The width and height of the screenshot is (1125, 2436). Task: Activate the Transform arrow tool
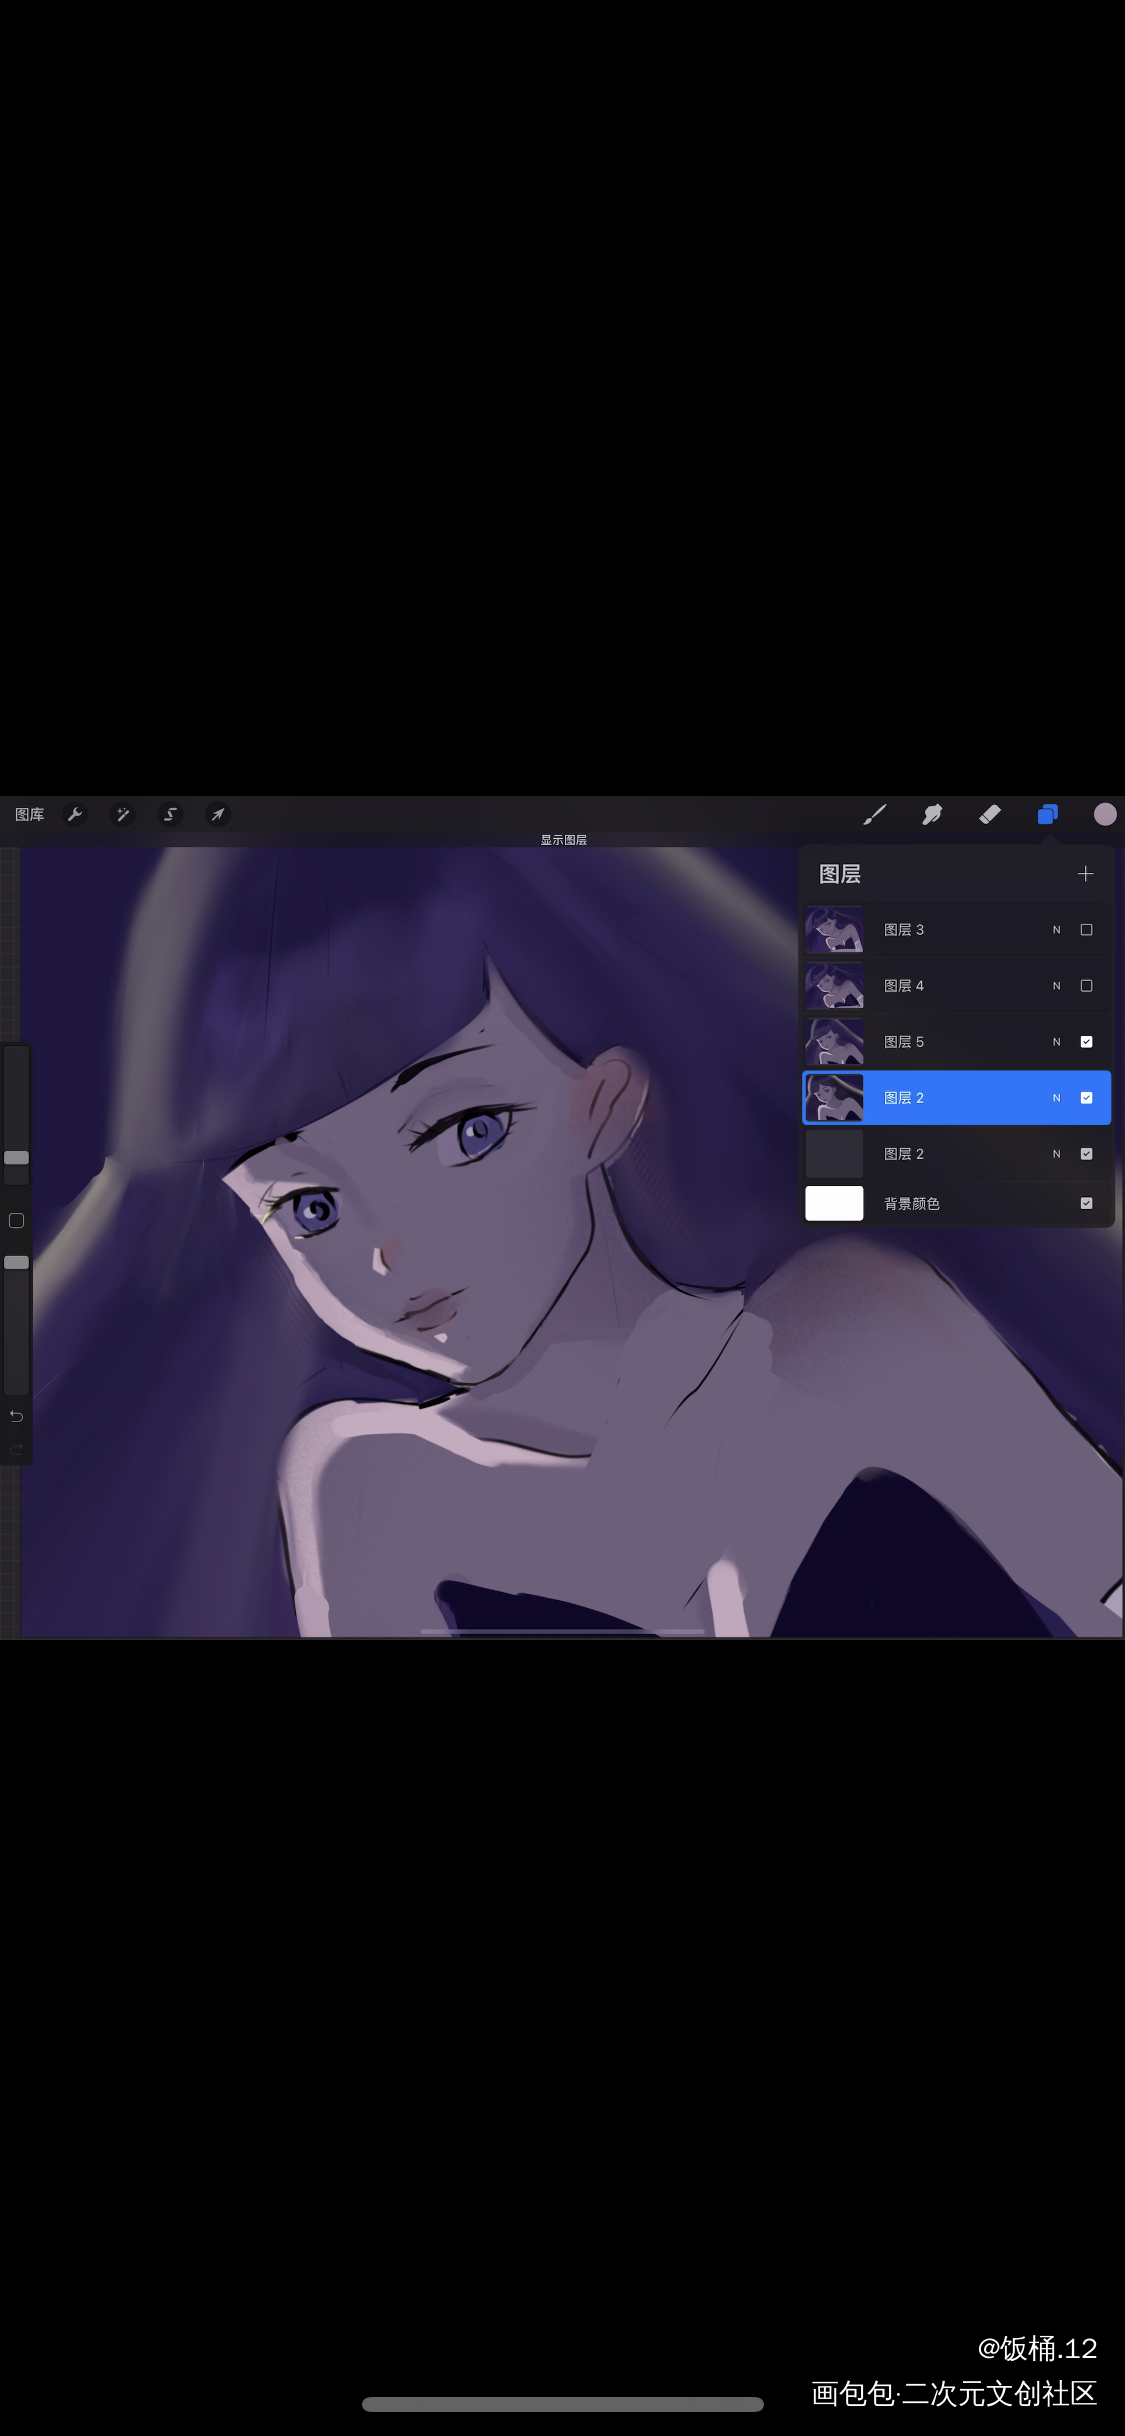pos(218,815)
